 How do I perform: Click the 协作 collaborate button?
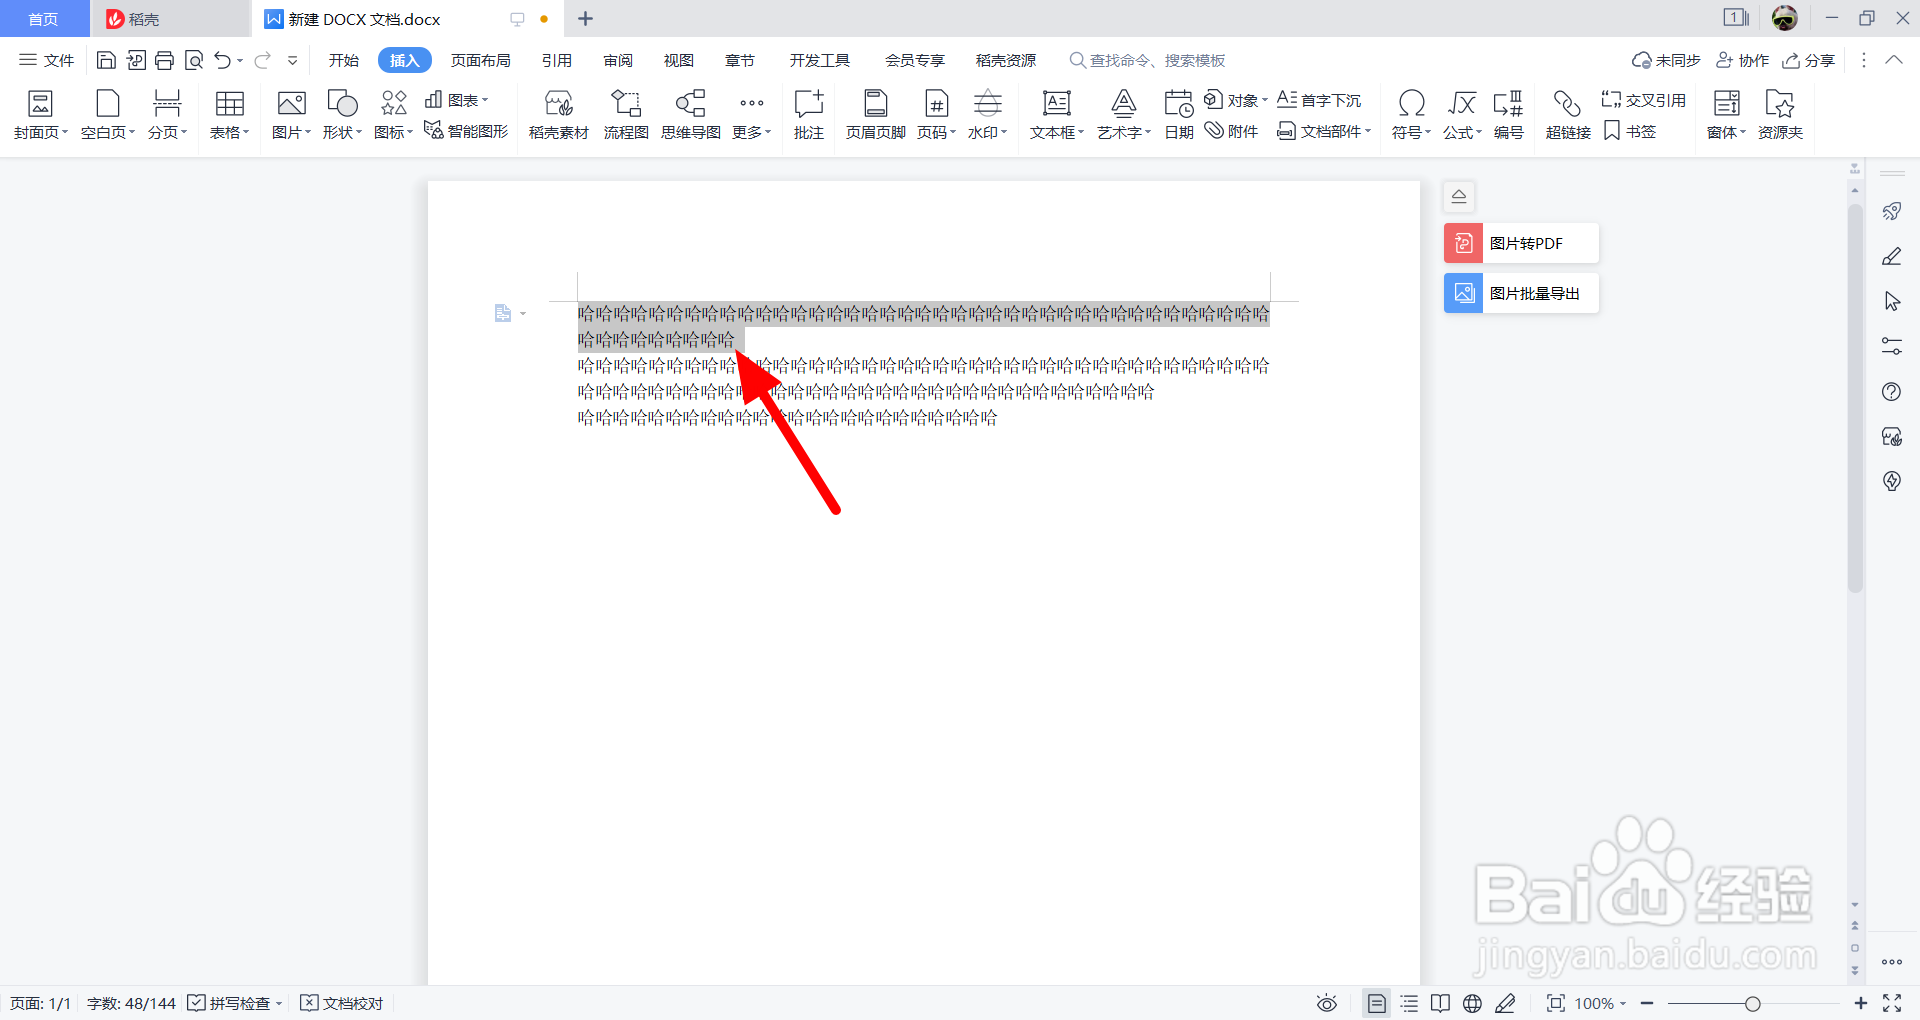pos(1743,60)
